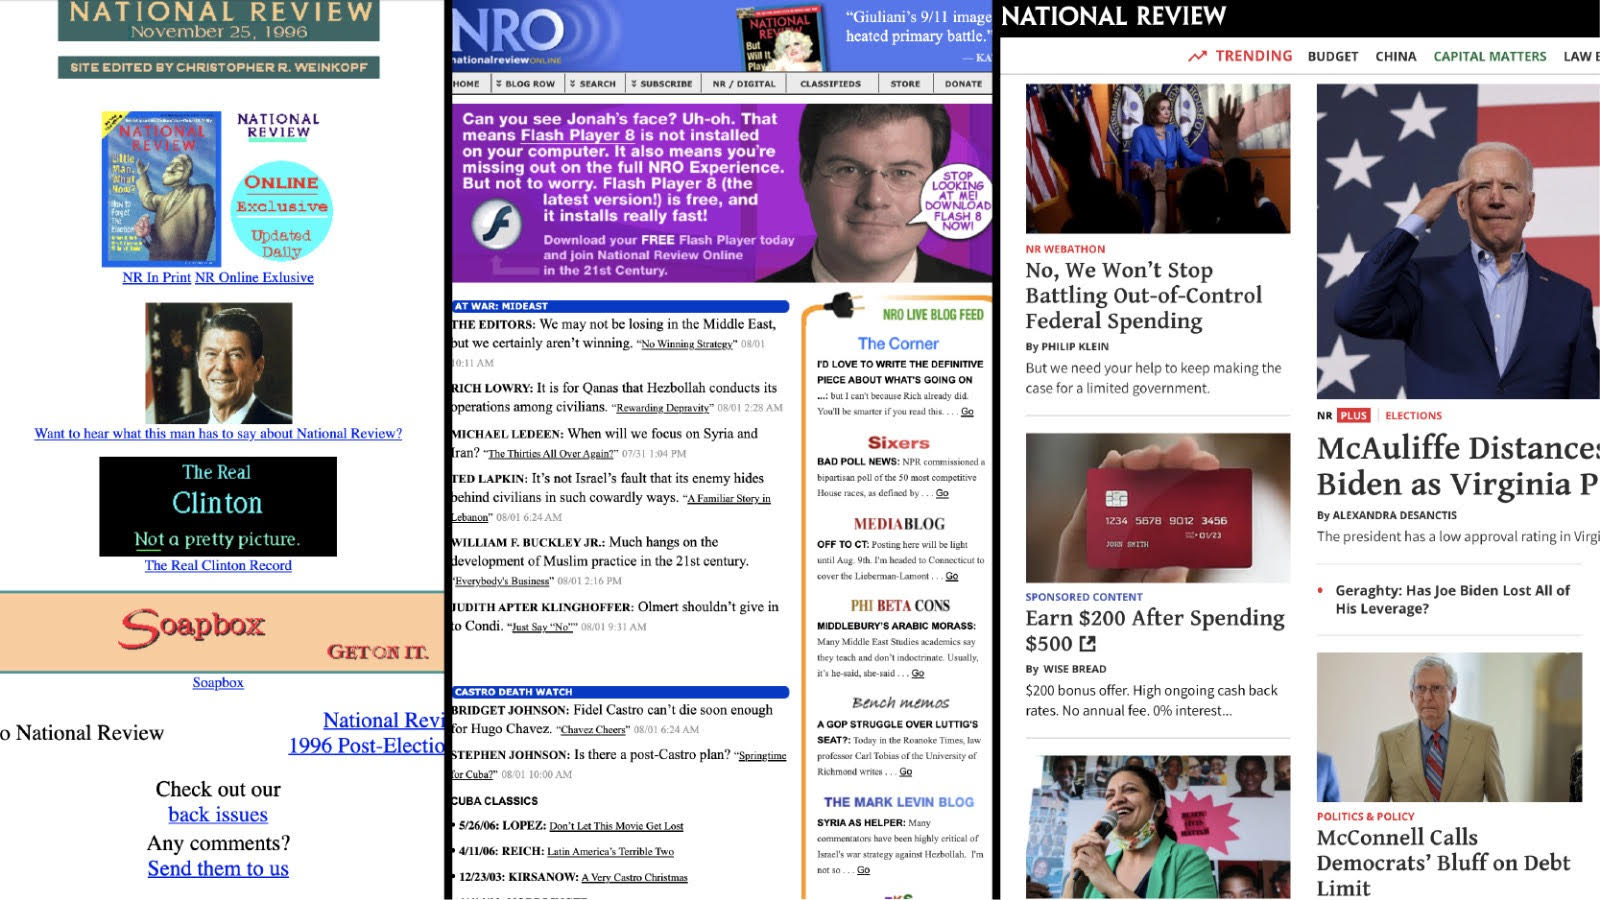The image size is (1600, 900).
Task: Click The Real Clinton Record link
Action: (218, 565)
